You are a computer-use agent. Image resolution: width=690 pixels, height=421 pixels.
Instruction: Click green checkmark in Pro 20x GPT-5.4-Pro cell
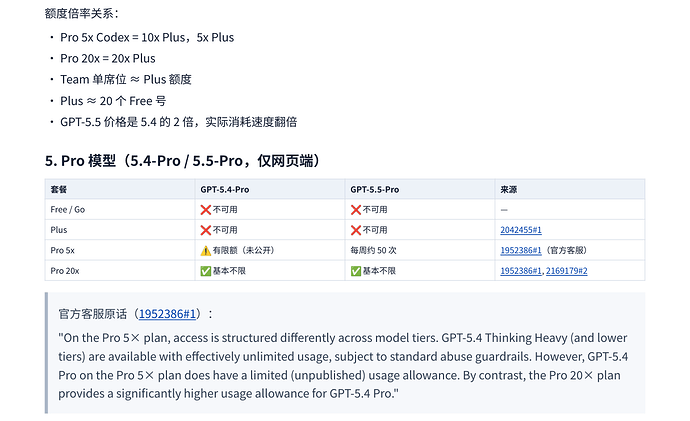[206, 271]
